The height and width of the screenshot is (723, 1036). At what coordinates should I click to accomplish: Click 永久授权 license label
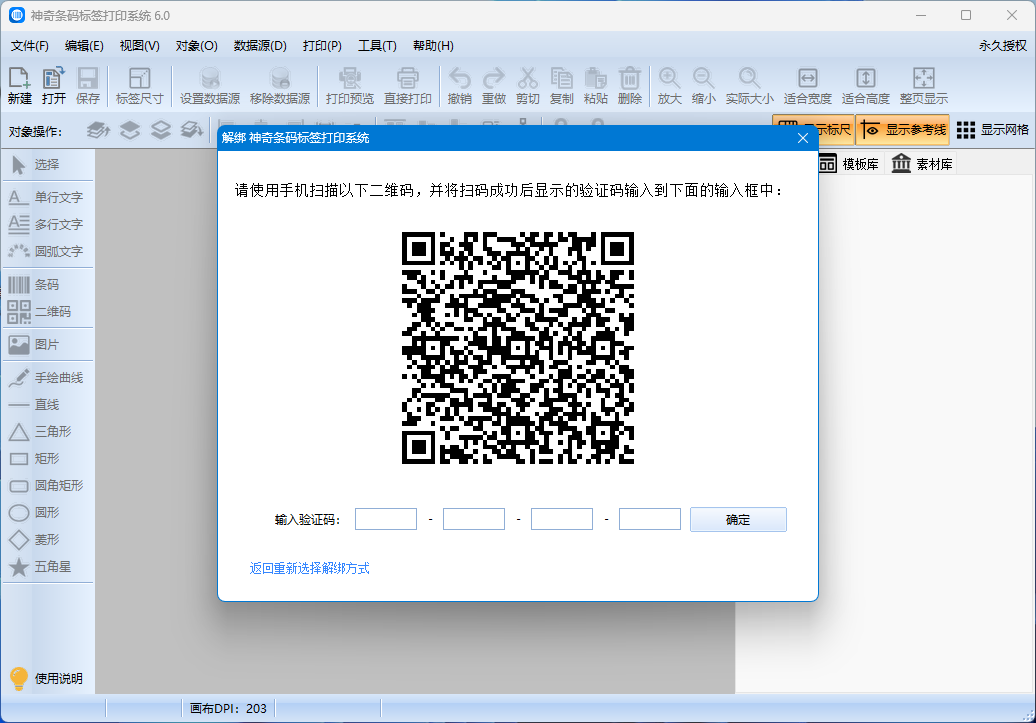click(x=1002, y=46)
